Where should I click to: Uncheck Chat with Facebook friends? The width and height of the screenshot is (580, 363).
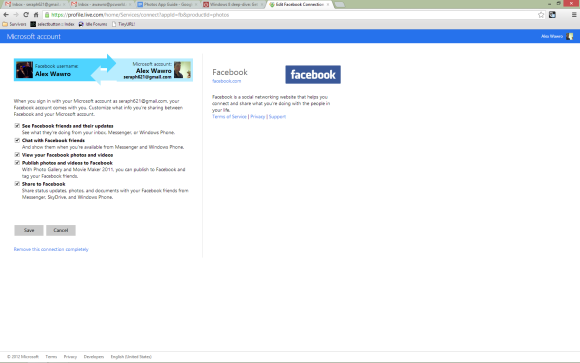pos(17,140)
